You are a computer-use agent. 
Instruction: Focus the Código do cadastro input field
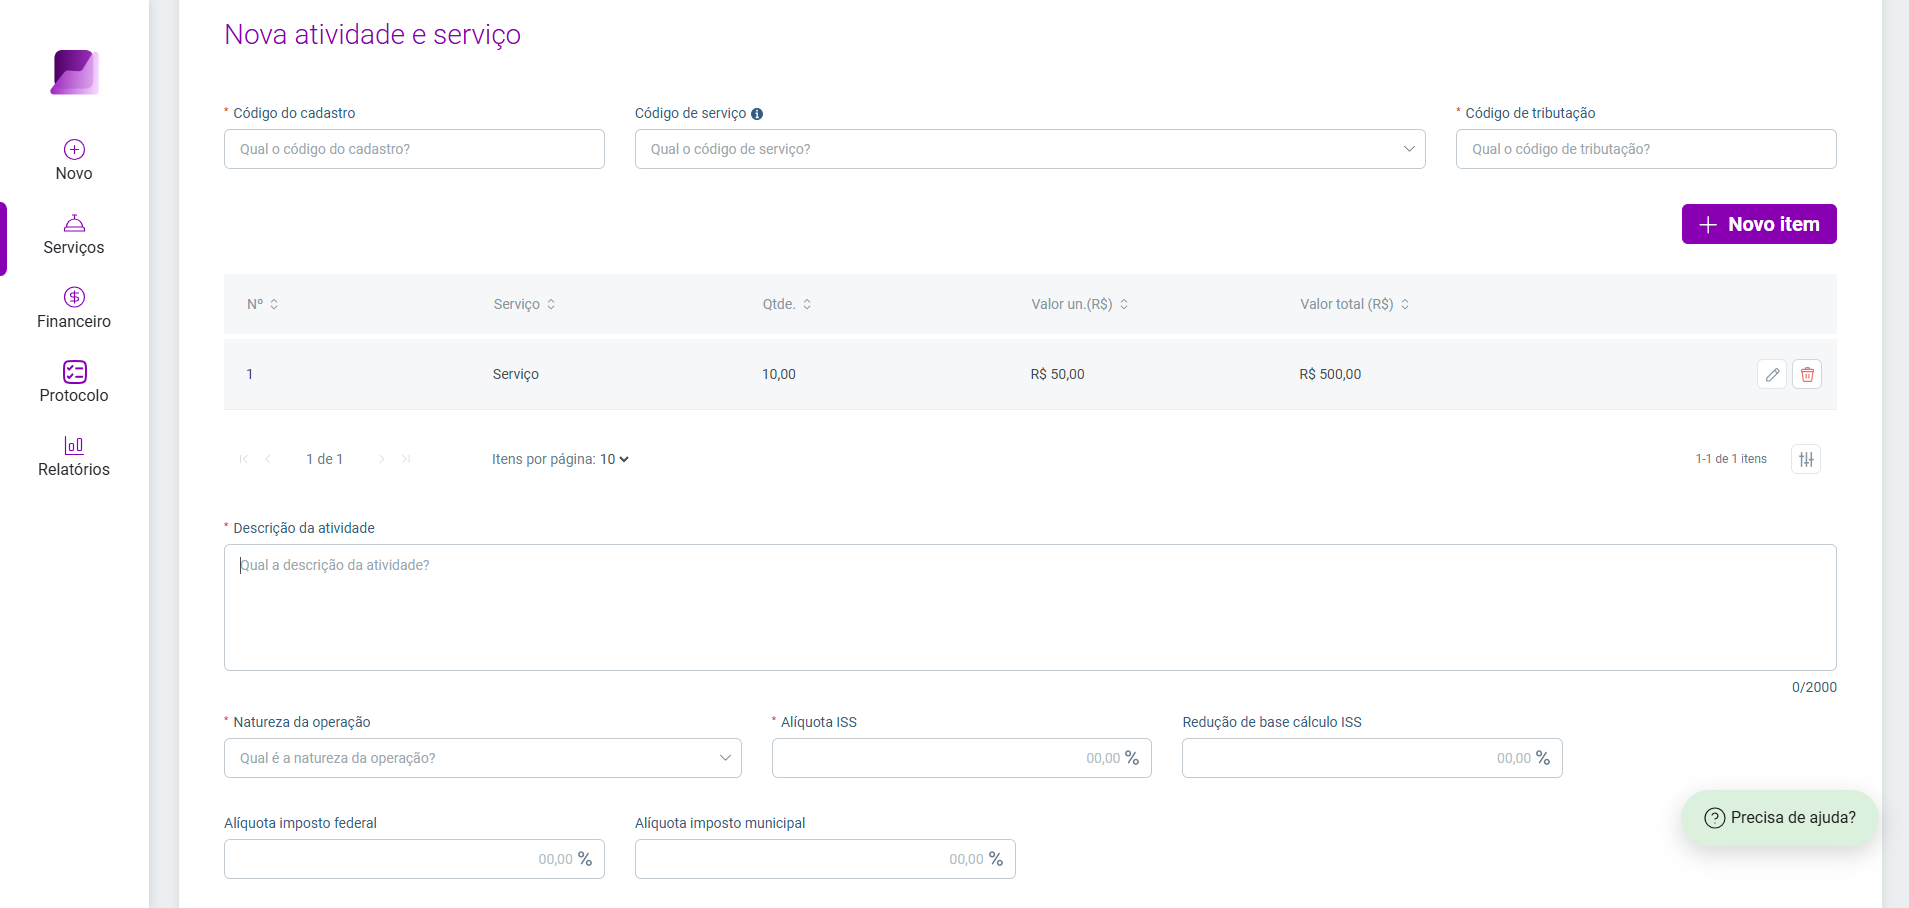[414, 149]
